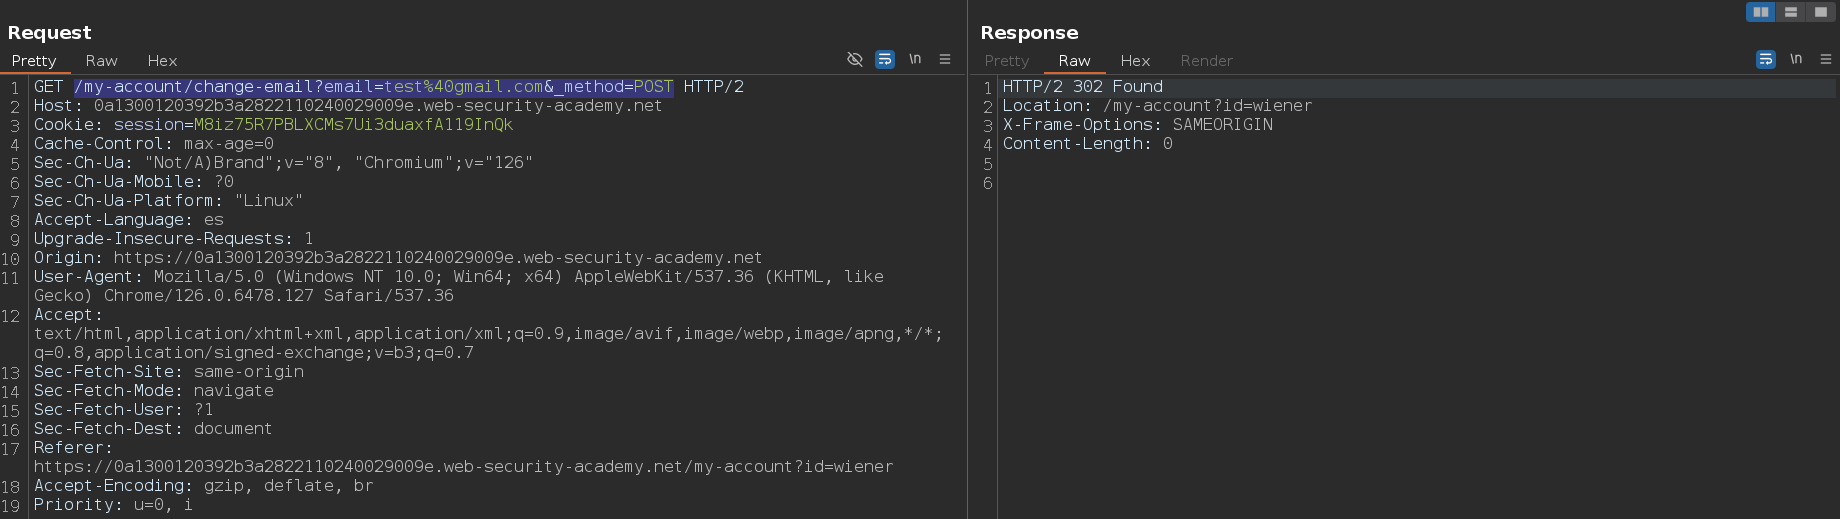Select the combined tabbed layout icon
The height and width of the screenshot is (519, 1840).
[1820, 12]
